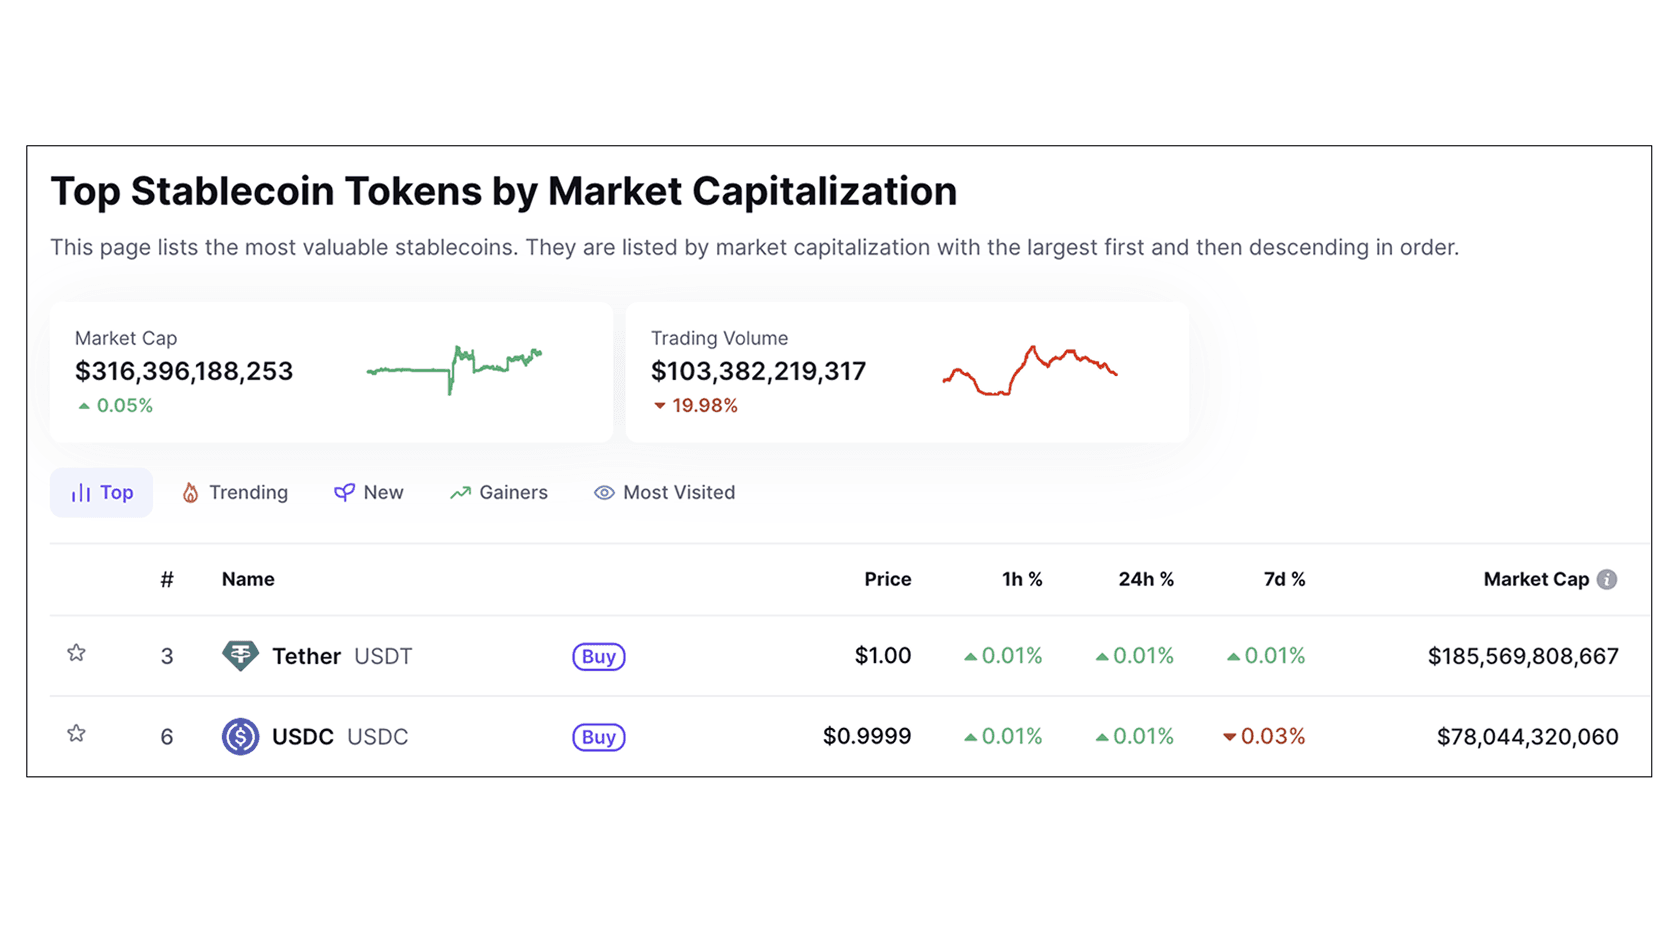Sort the table by Price column

887,579
